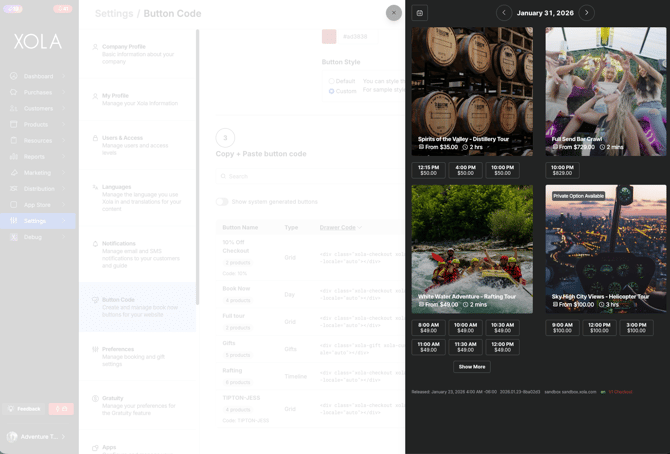The height and width of the screenshot is (454, 670).
Task: Click the Customers sidebar icon
Action: [14, 108]
